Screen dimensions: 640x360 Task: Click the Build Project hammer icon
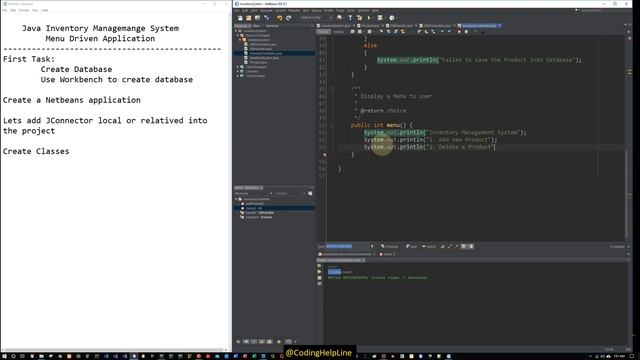tap(350, 18)
